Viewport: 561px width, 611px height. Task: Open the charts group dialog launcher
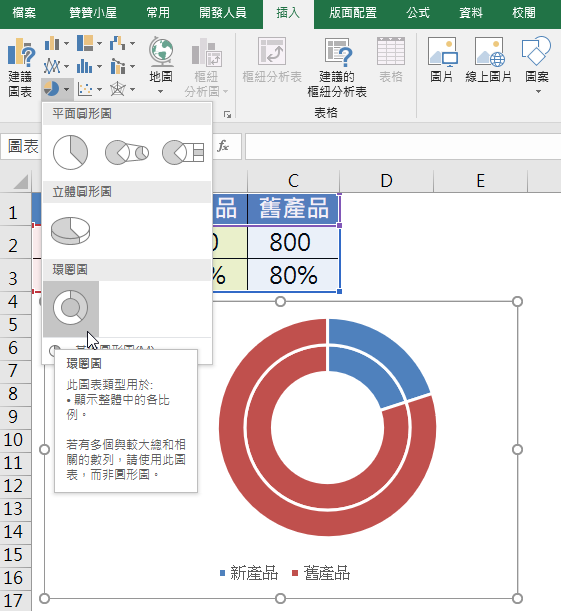[x=228, y=114]
